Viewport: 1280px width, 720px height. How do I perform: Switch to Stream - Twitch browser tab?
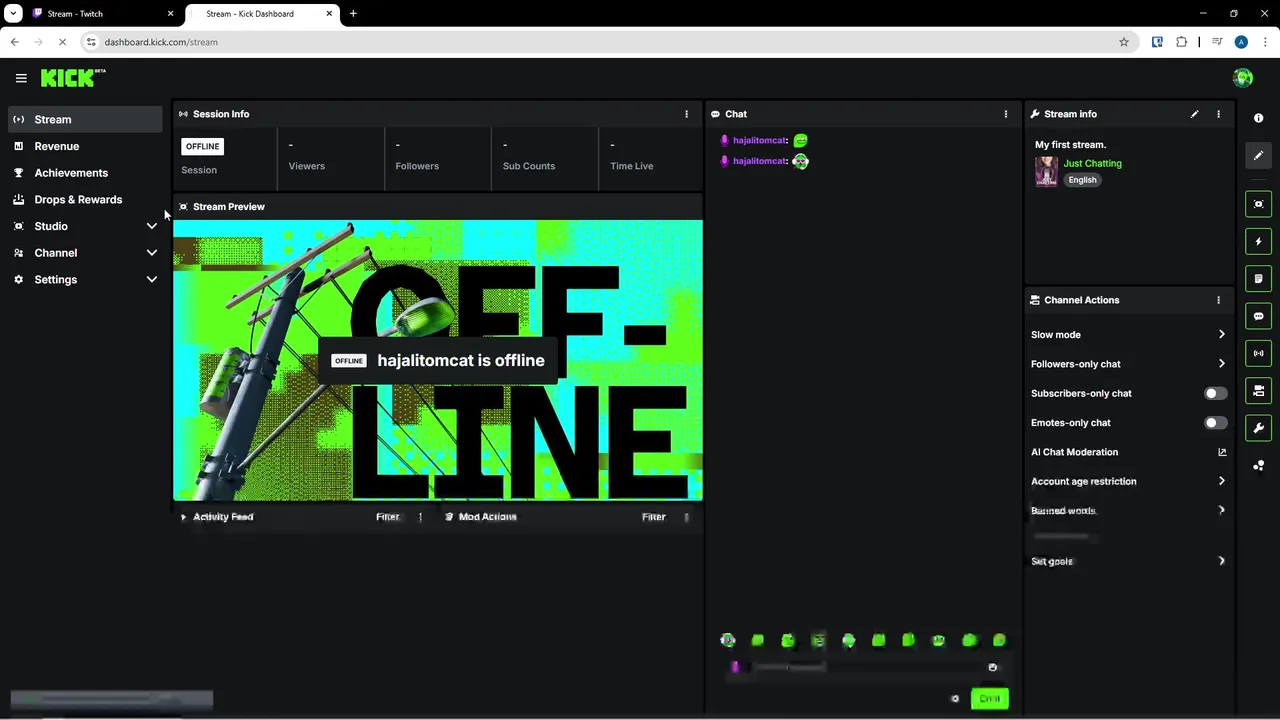tap(103, 14)
